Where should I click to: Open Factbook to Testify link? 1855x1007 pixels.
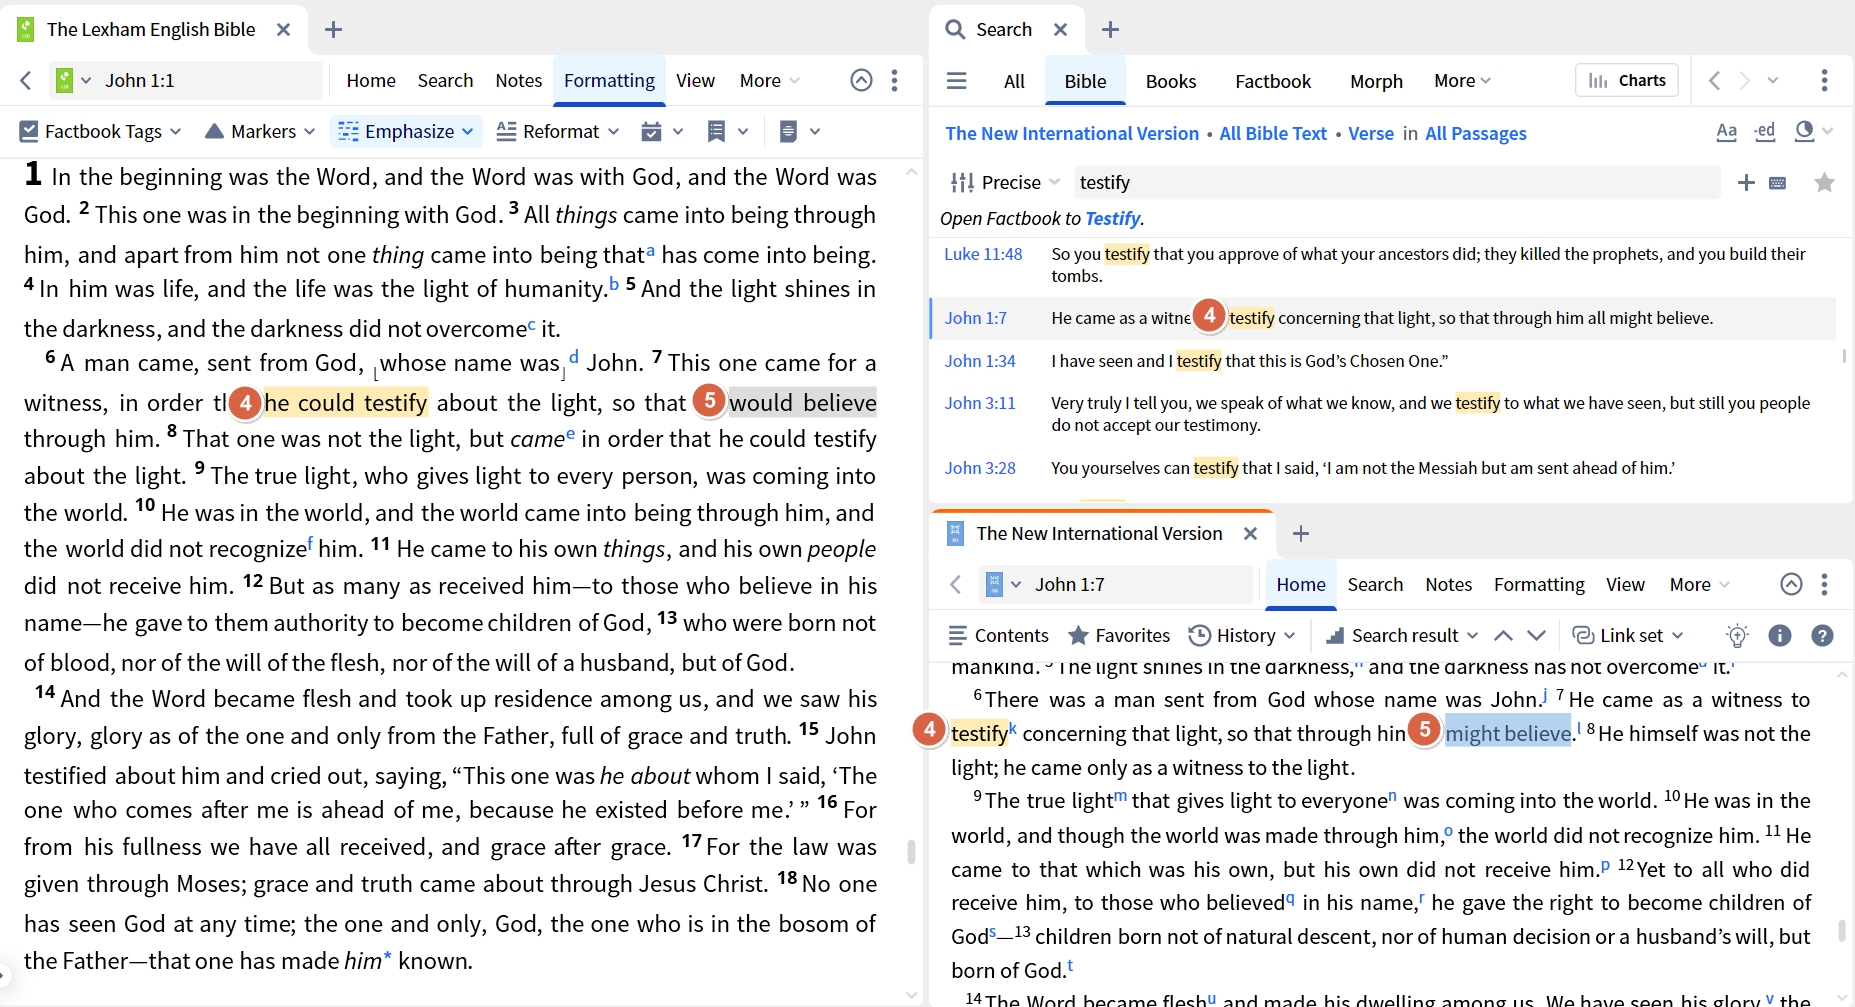point(1112,218)
